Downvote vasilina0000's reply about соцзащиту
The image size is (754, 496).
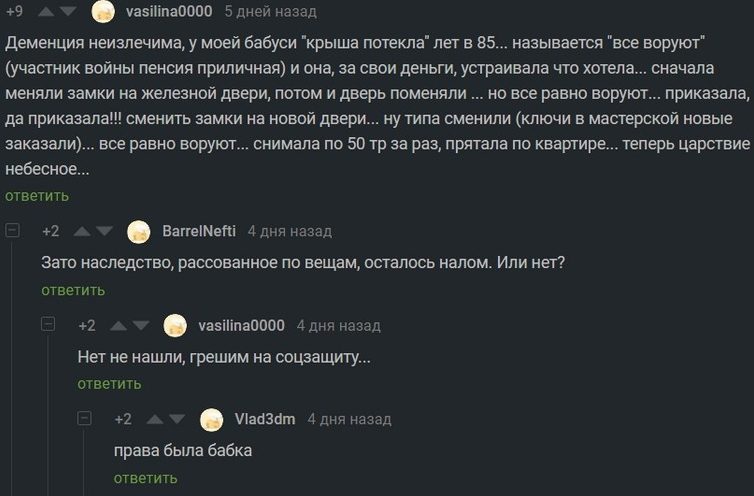(x=141, y=326)
